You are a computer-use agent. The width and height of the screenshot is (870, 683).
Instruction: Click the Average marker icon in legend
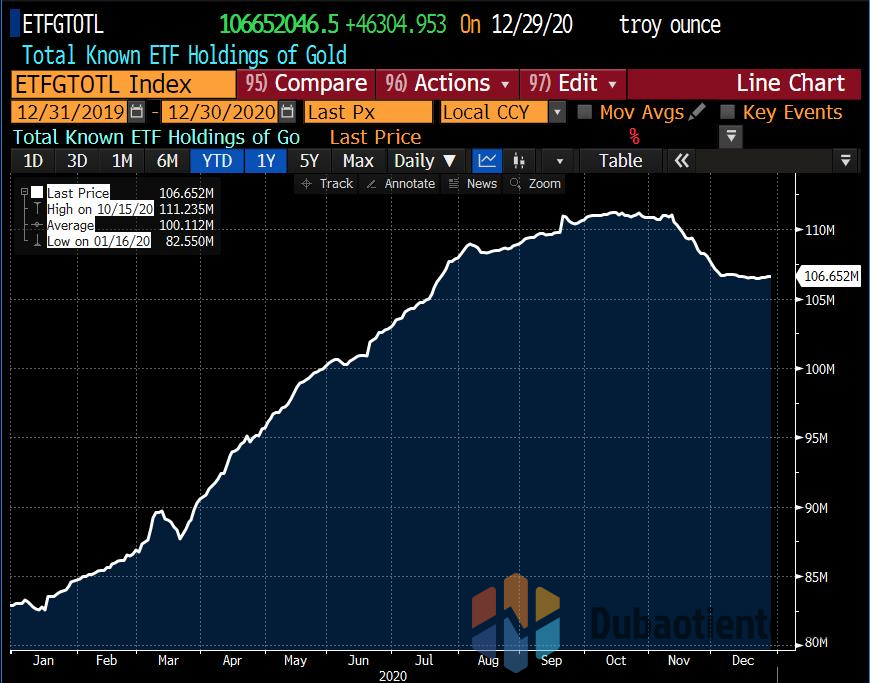[37, 225]
